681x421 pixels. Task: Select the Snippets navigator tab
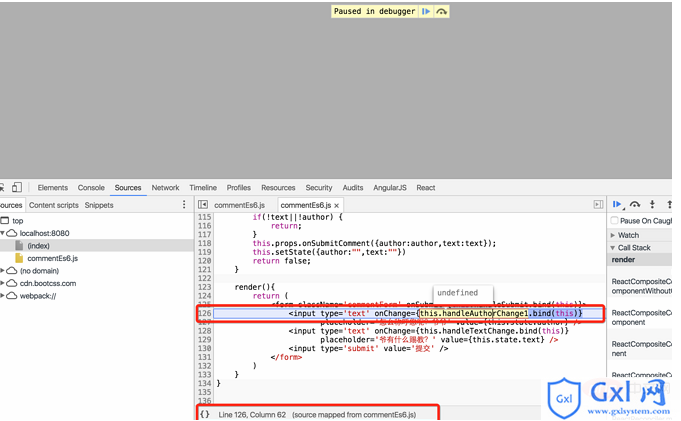pos(99,205)
